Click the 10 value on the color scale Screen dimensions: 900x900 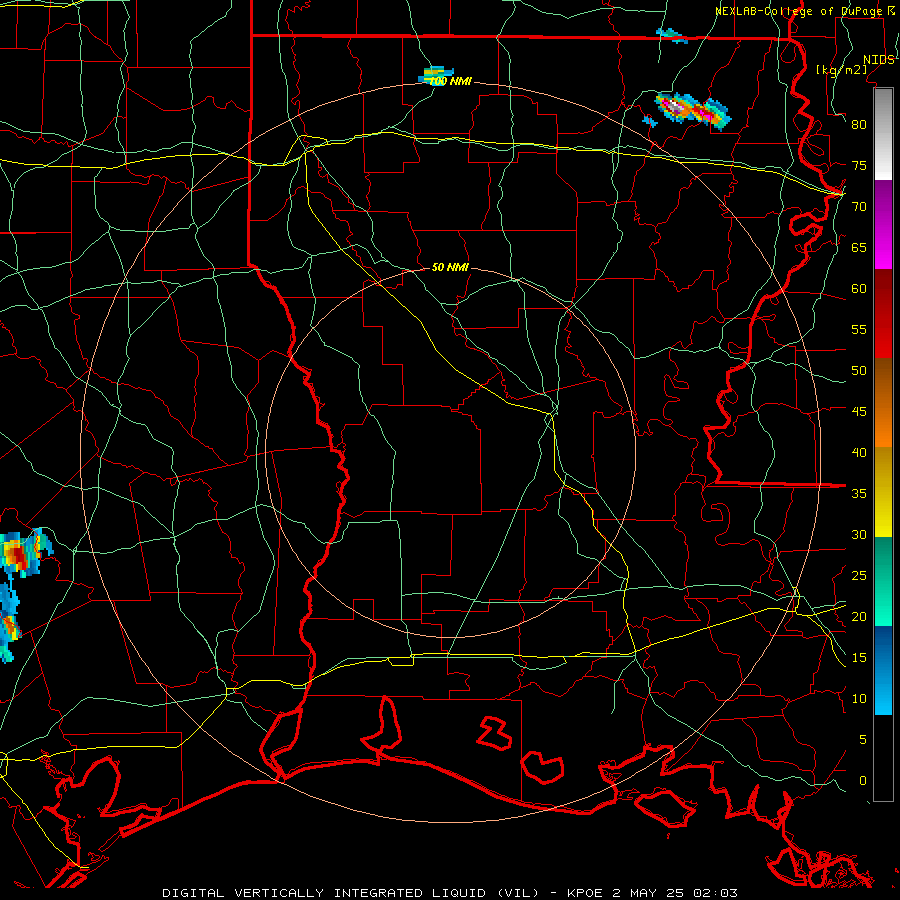pyautogui.click(x=859, y=699)
